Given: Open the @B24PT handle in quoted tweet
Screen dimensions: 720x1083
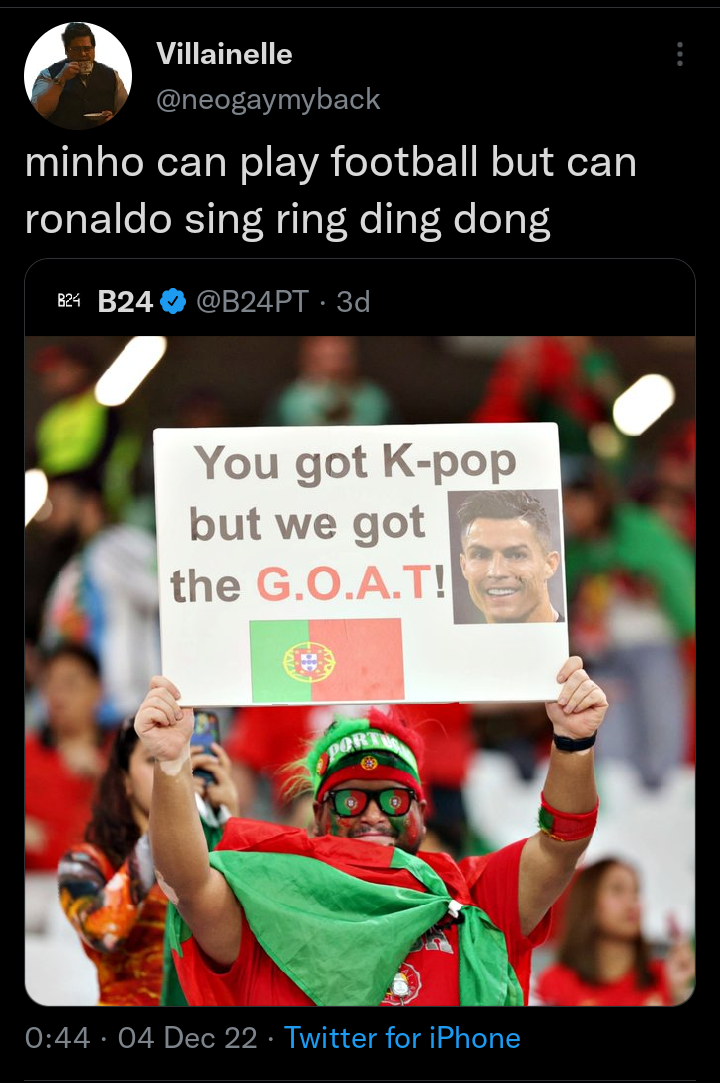Looking at the screenshot, I should (x=253, y=301).
